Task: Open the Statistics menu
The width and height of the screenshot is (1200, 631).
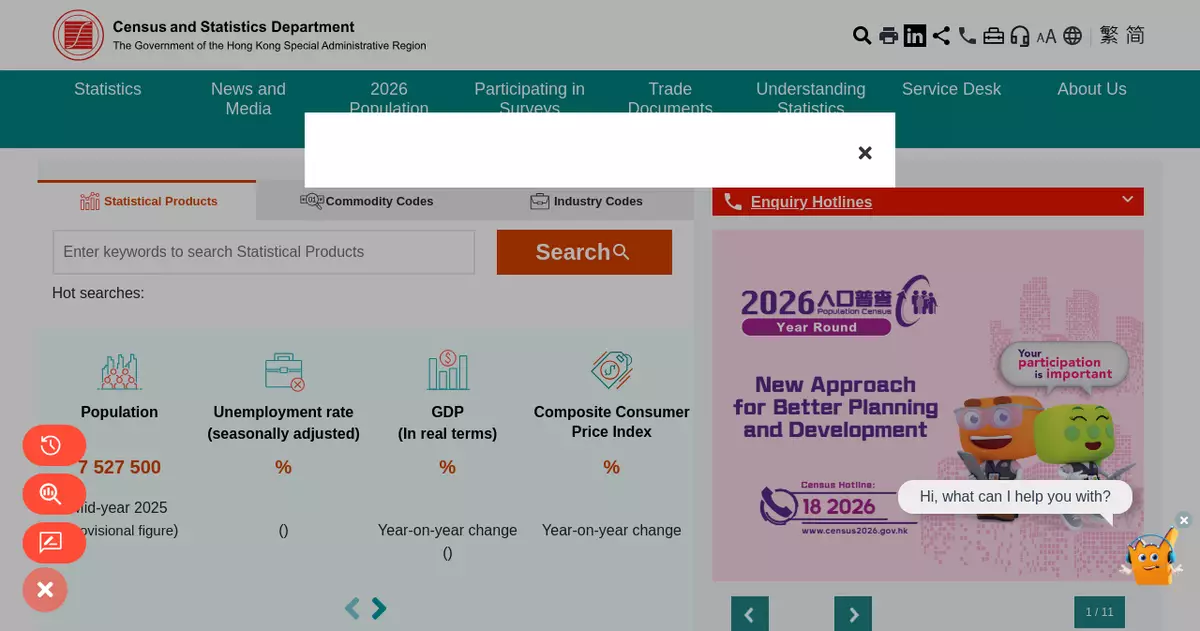Action: pos(108,89)
